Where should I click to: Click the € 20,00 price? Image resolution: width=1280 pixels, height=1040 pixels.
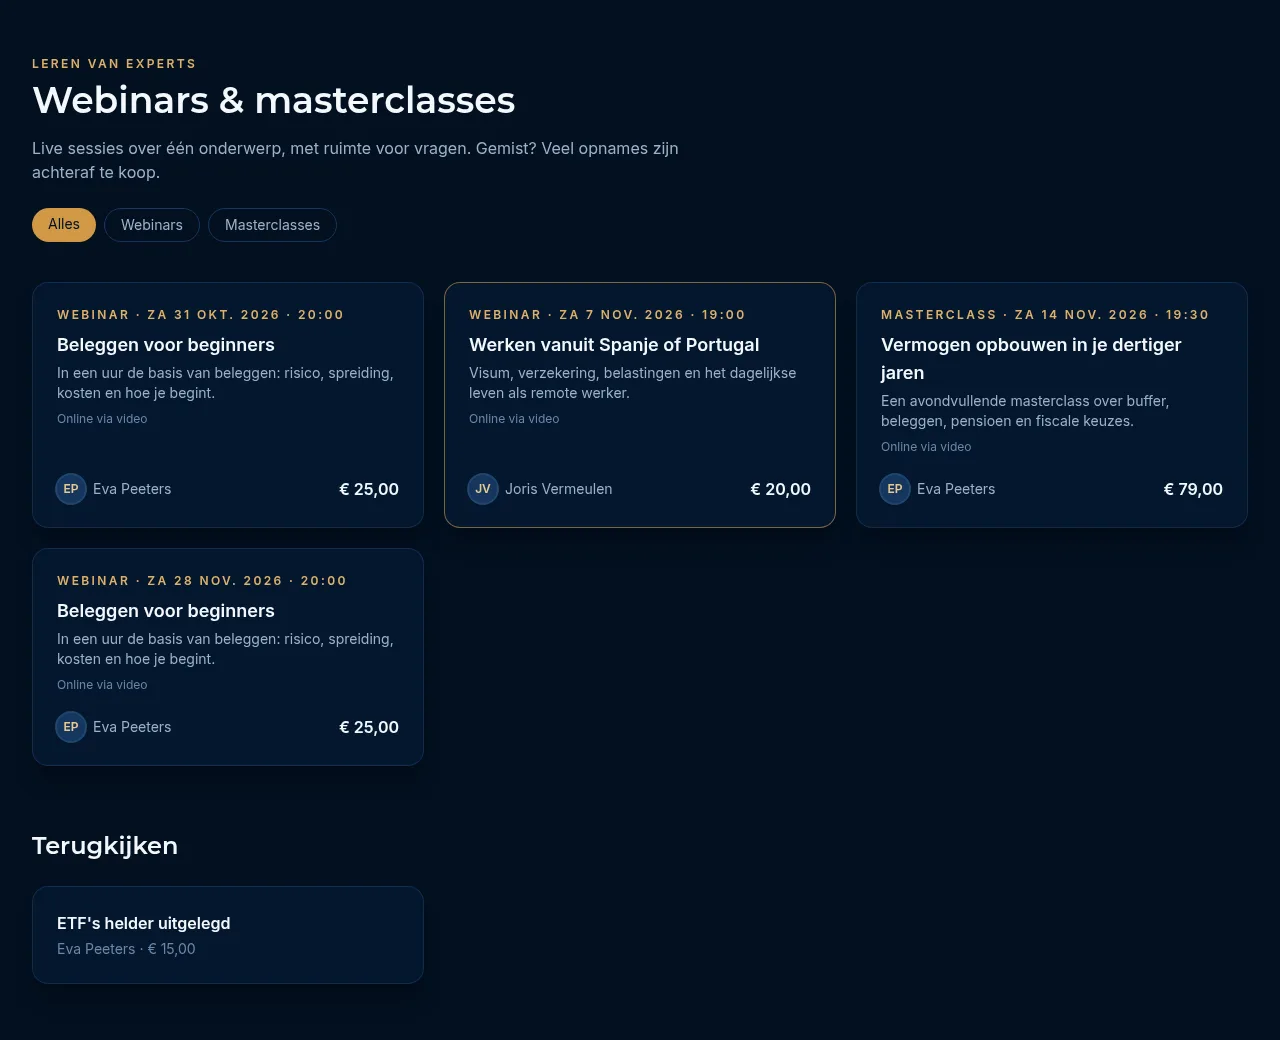(x=781, y=489)
